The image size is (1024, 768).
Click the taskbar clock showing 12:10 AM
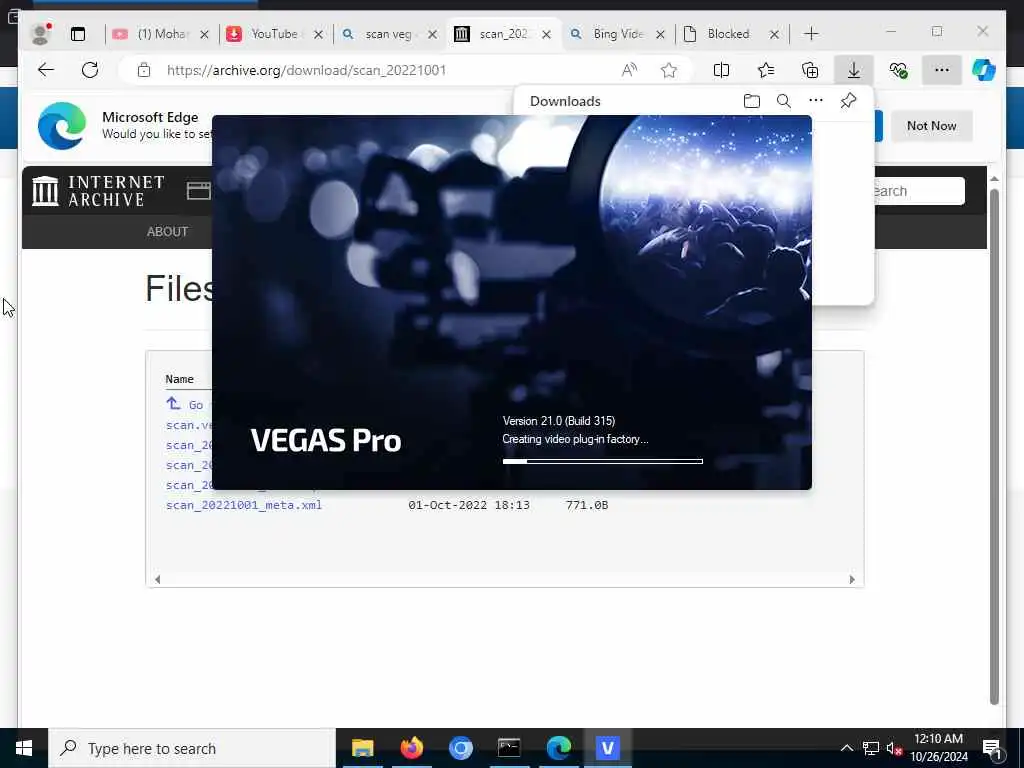pyautogui.click(x=938, y=748)
